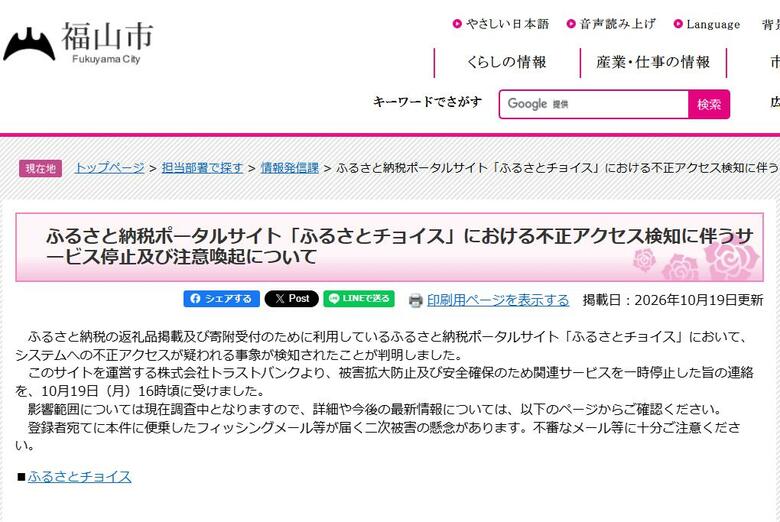Open the Language selection link

click(707, 24)
